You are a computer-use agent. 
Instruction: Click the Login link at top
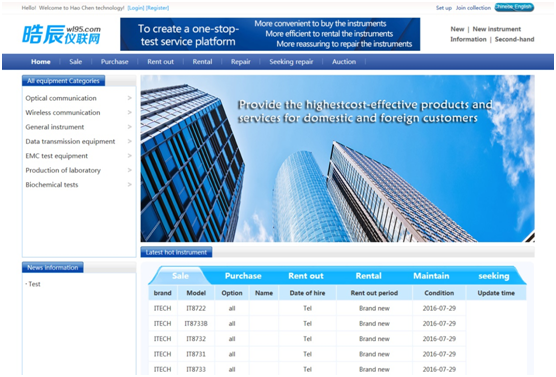click(136, 8)
